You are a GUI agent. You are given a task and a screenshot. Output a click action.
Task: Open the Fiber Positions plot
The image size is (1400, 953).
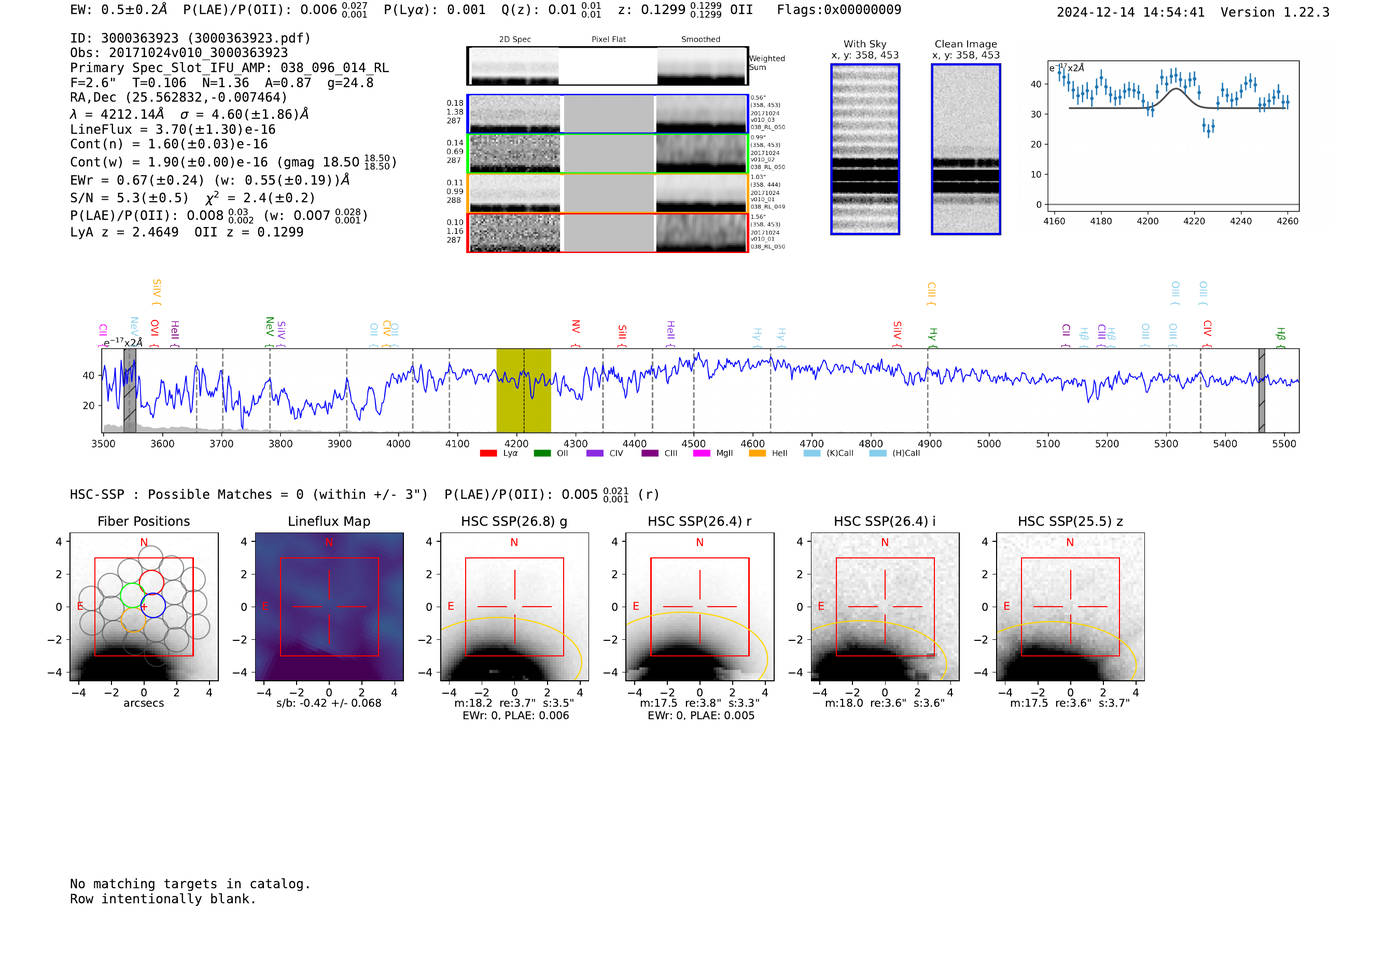144,607
